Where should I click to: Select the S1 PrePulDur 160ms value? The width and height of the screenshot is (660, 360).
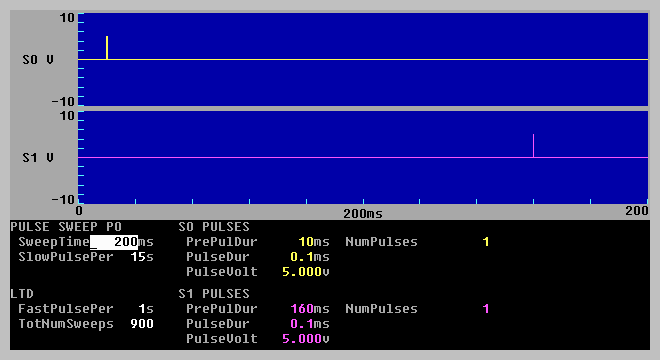point(310,309)
